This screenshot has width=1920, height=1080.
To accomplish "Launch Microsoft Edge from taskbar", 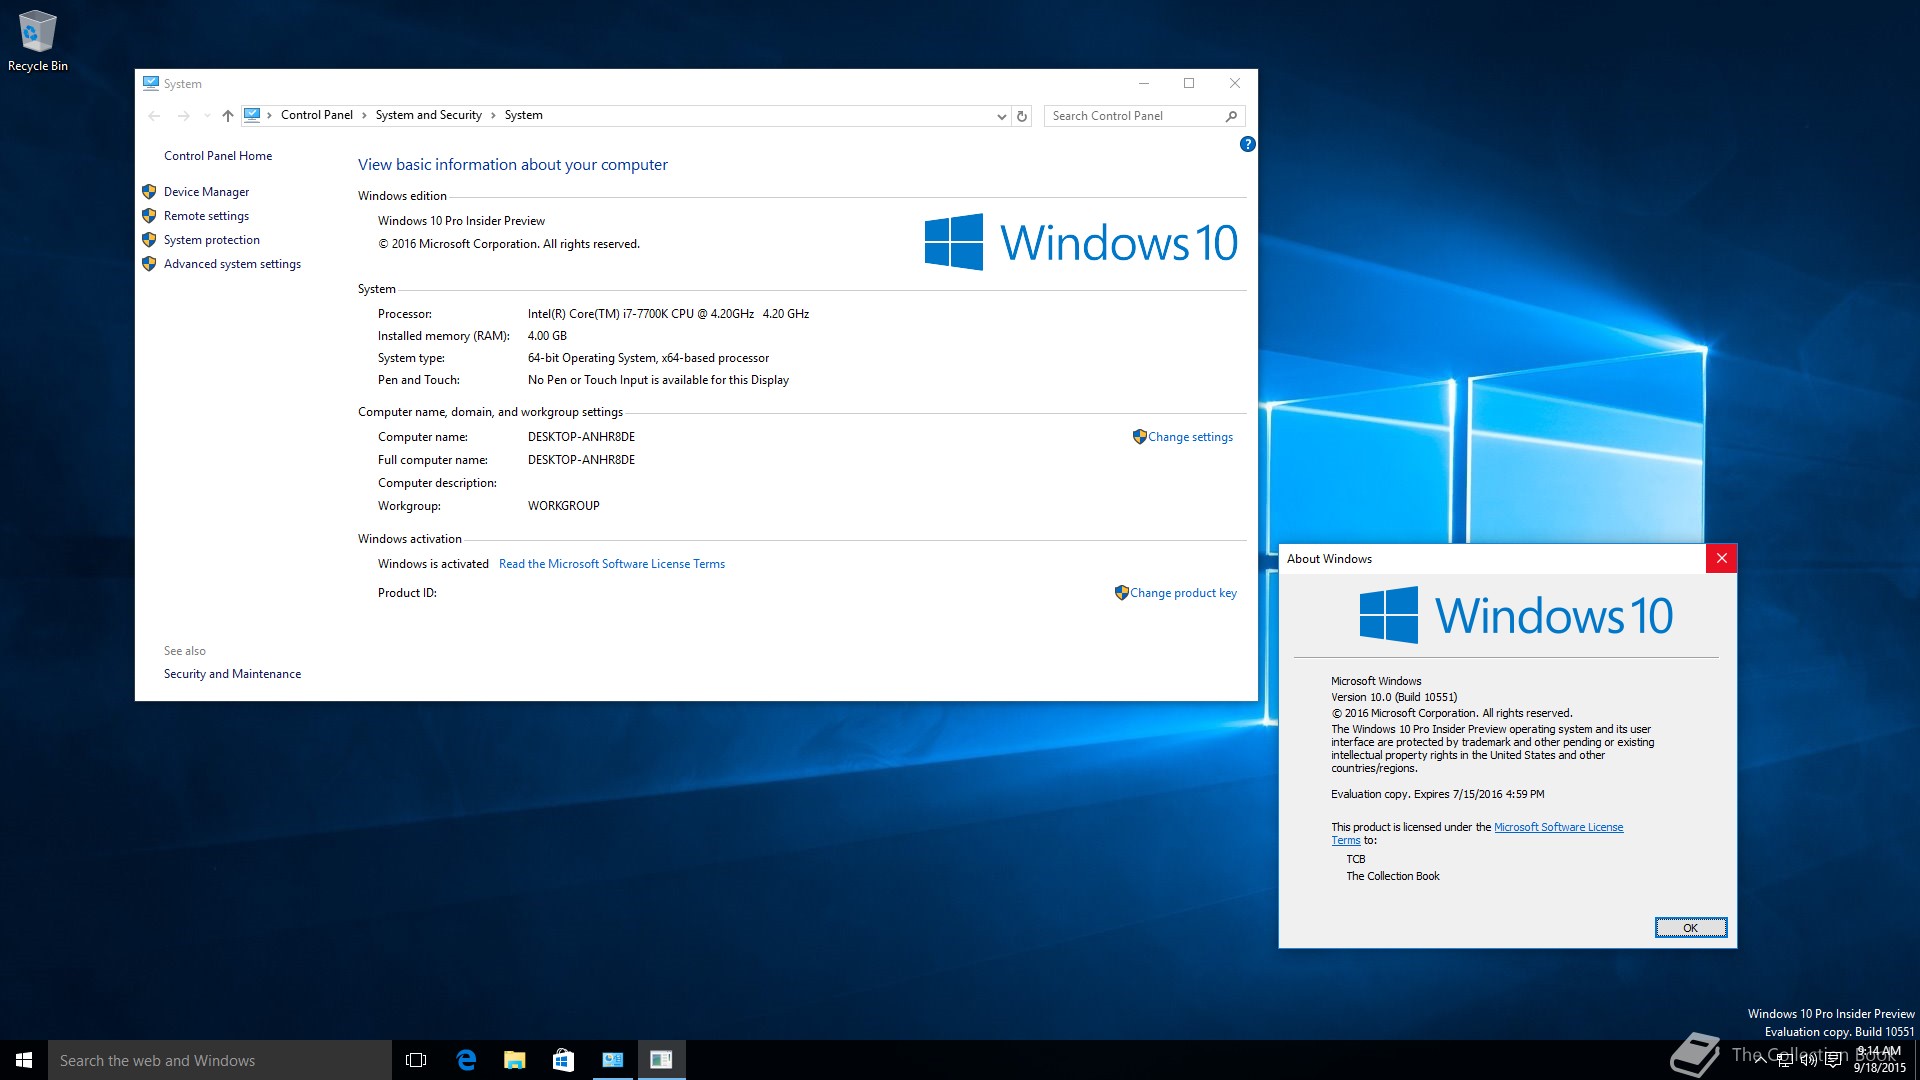I will coord(466,1060).
